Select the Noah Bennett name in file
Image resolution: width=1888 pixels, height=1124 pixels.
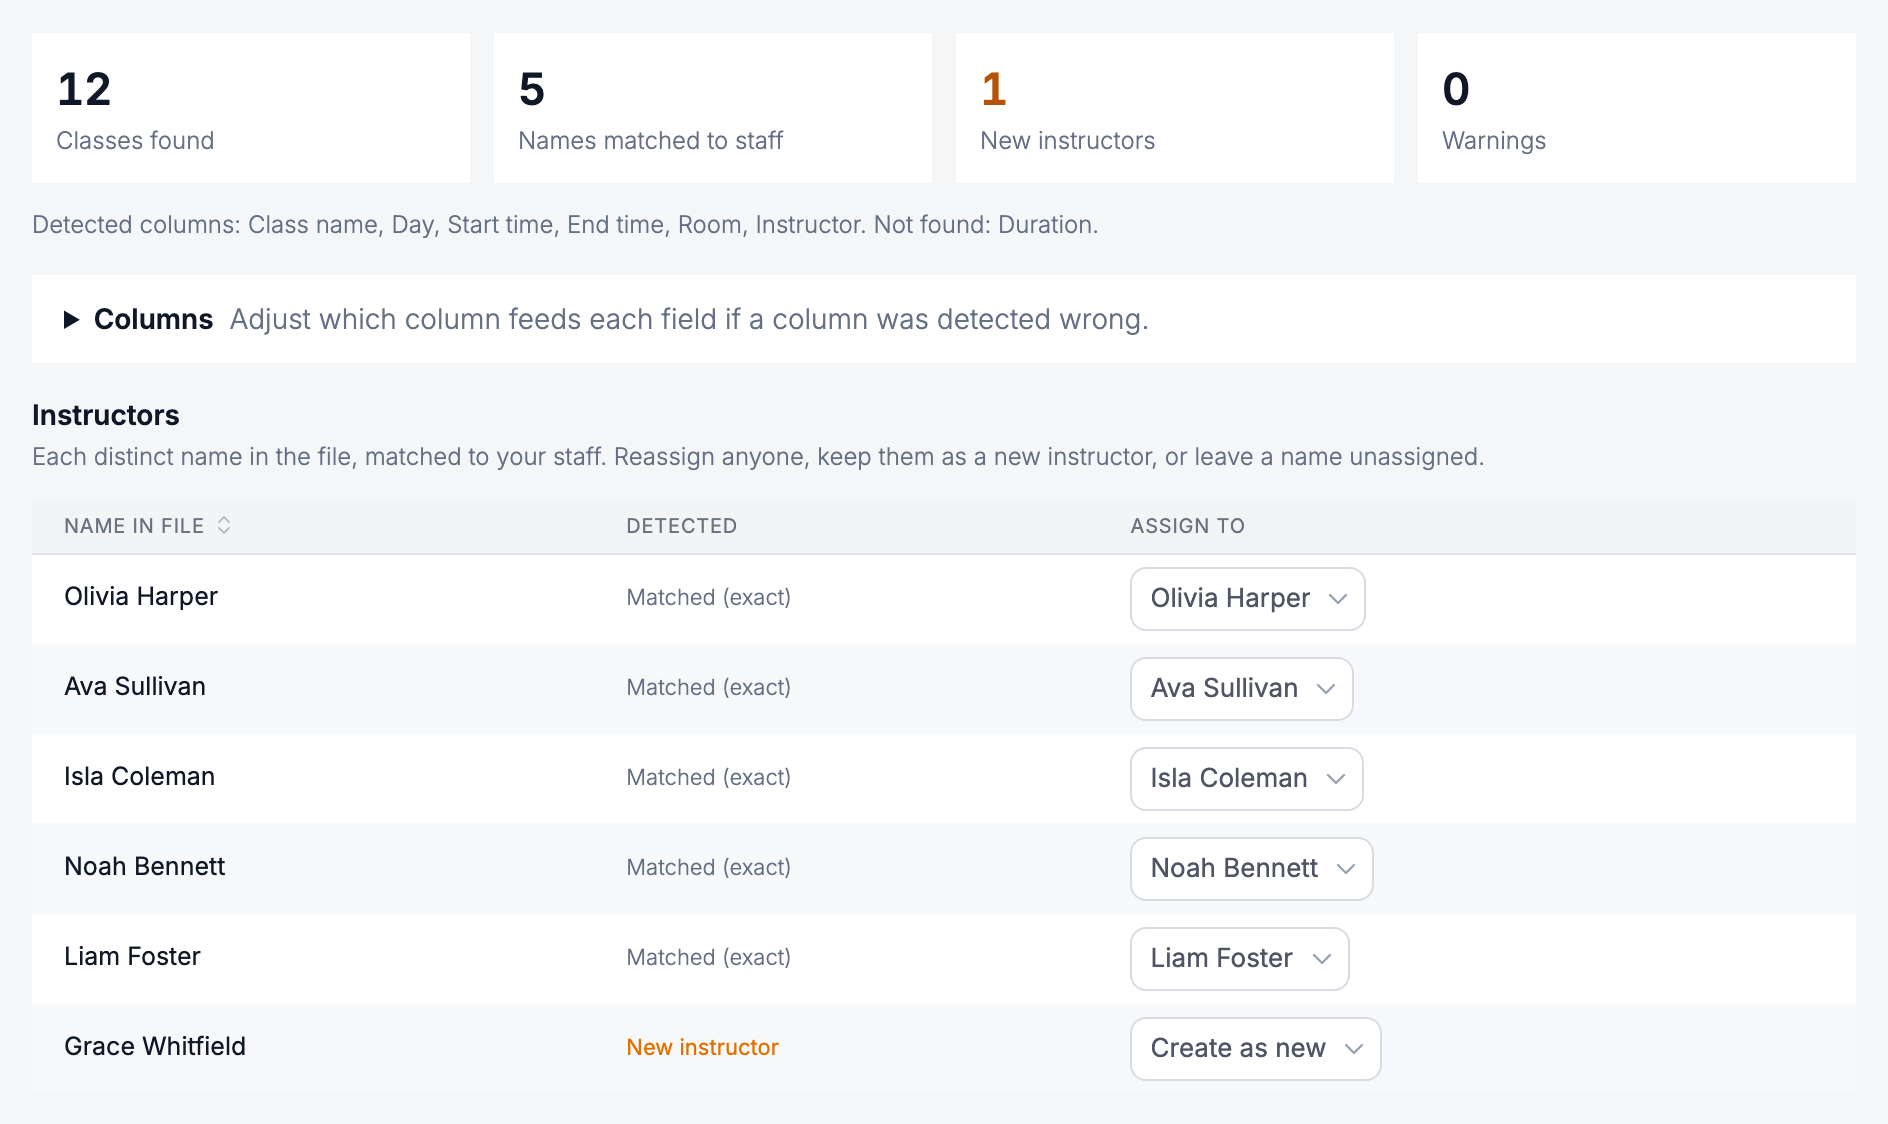coord(144,867)
